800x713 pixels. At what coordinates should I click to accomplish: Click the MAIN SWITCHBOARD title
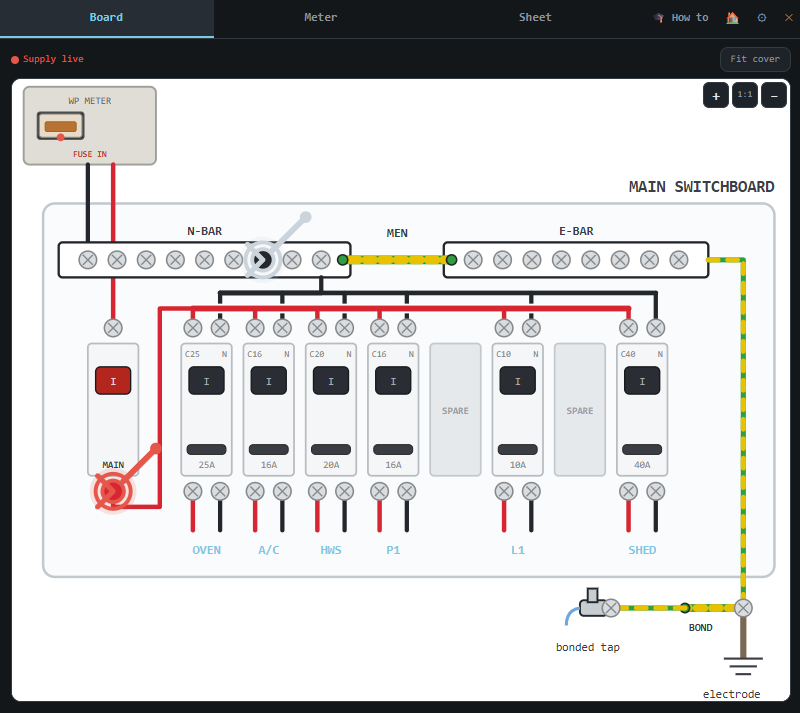point(701,187)
